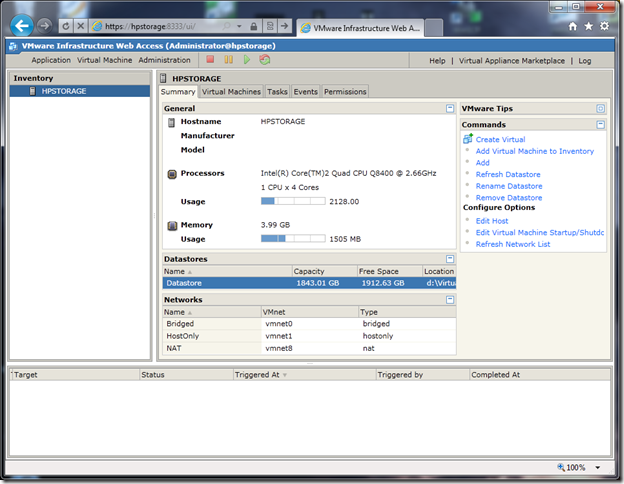This screenshot has height=484, width=624.
Task: Click the browser forward arrow button
Action: [x=45, y=26]
